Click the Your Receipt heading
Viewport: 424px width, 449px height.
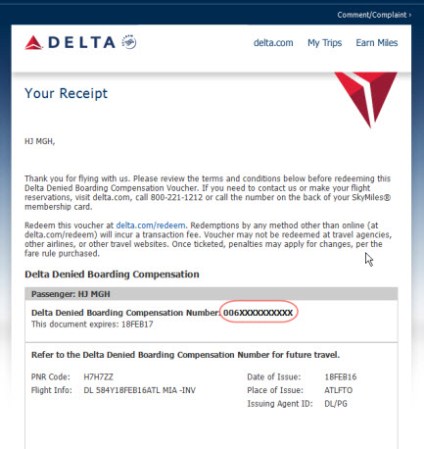(66, 93)
